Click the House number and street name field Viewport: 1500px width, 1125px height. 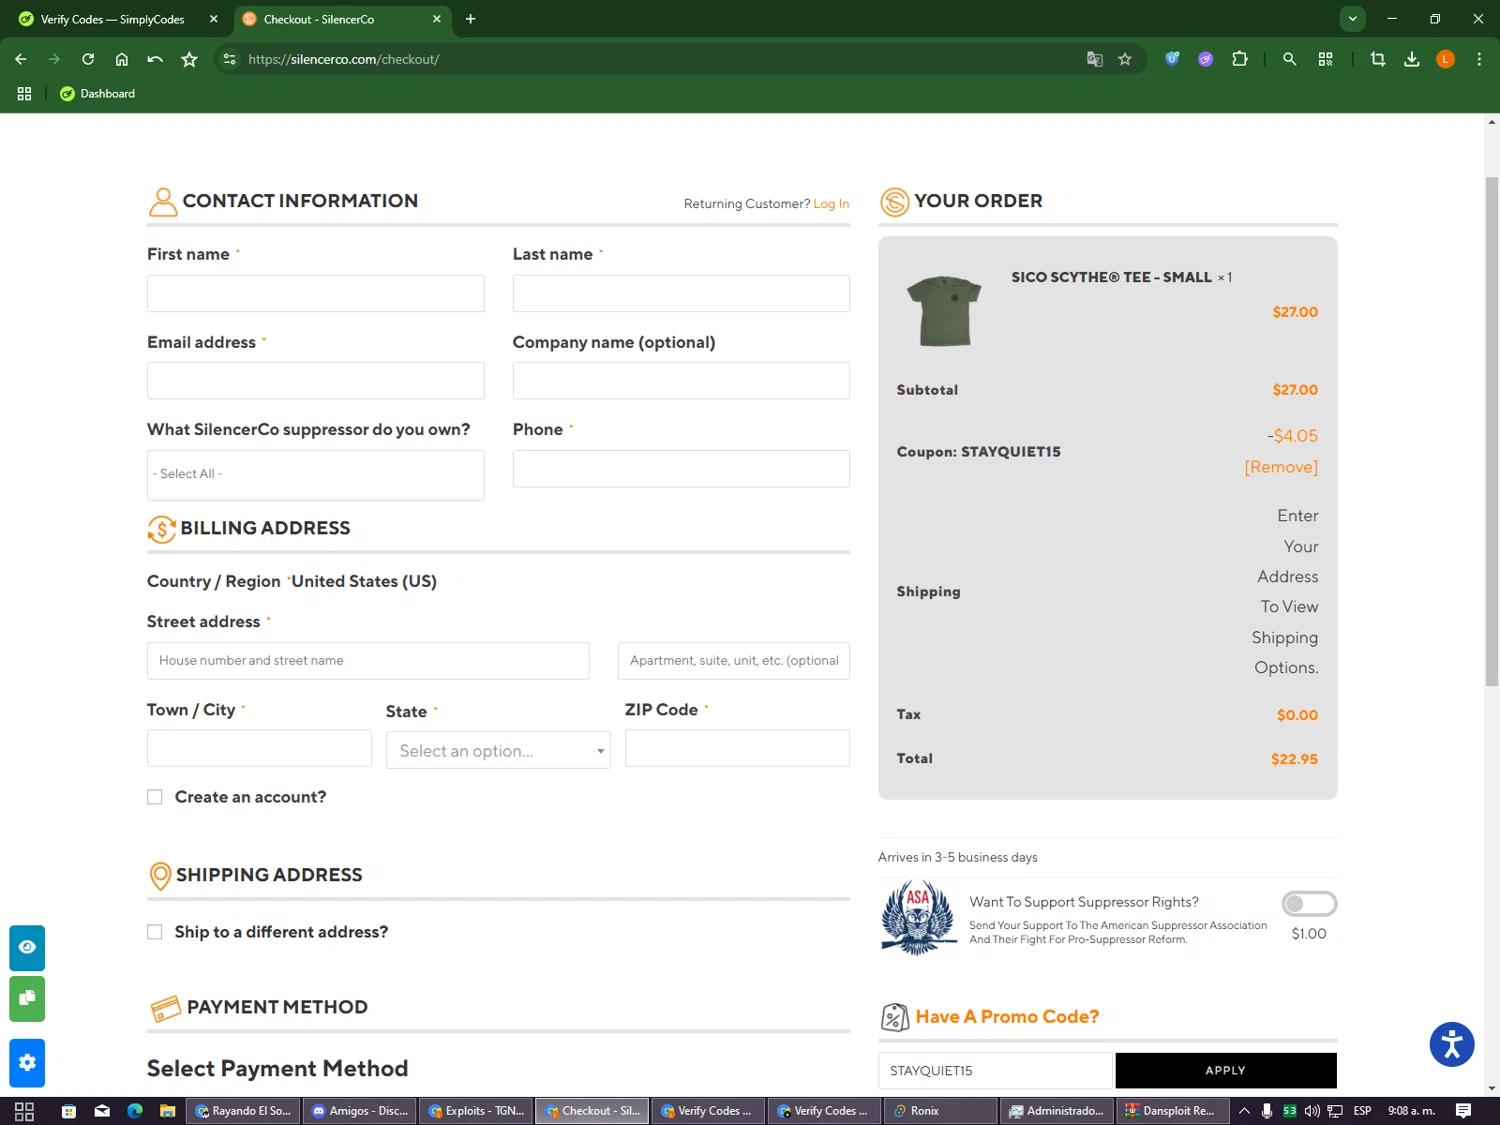368,661
